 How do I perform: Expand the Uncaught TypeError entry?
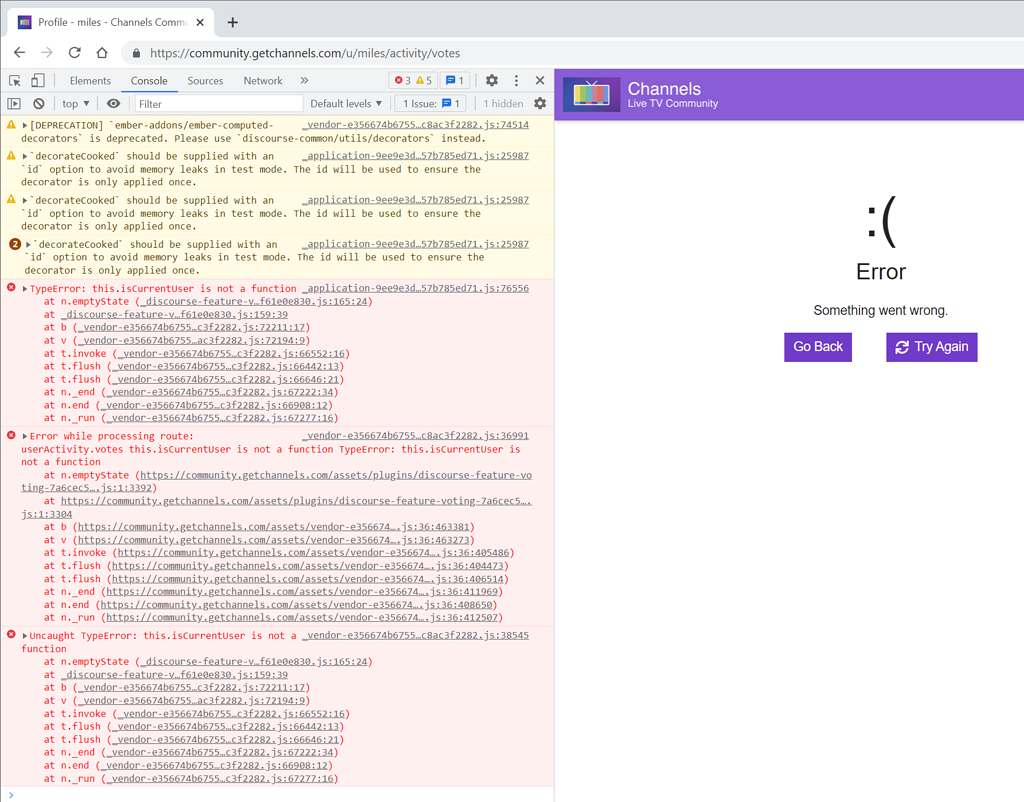25,636
